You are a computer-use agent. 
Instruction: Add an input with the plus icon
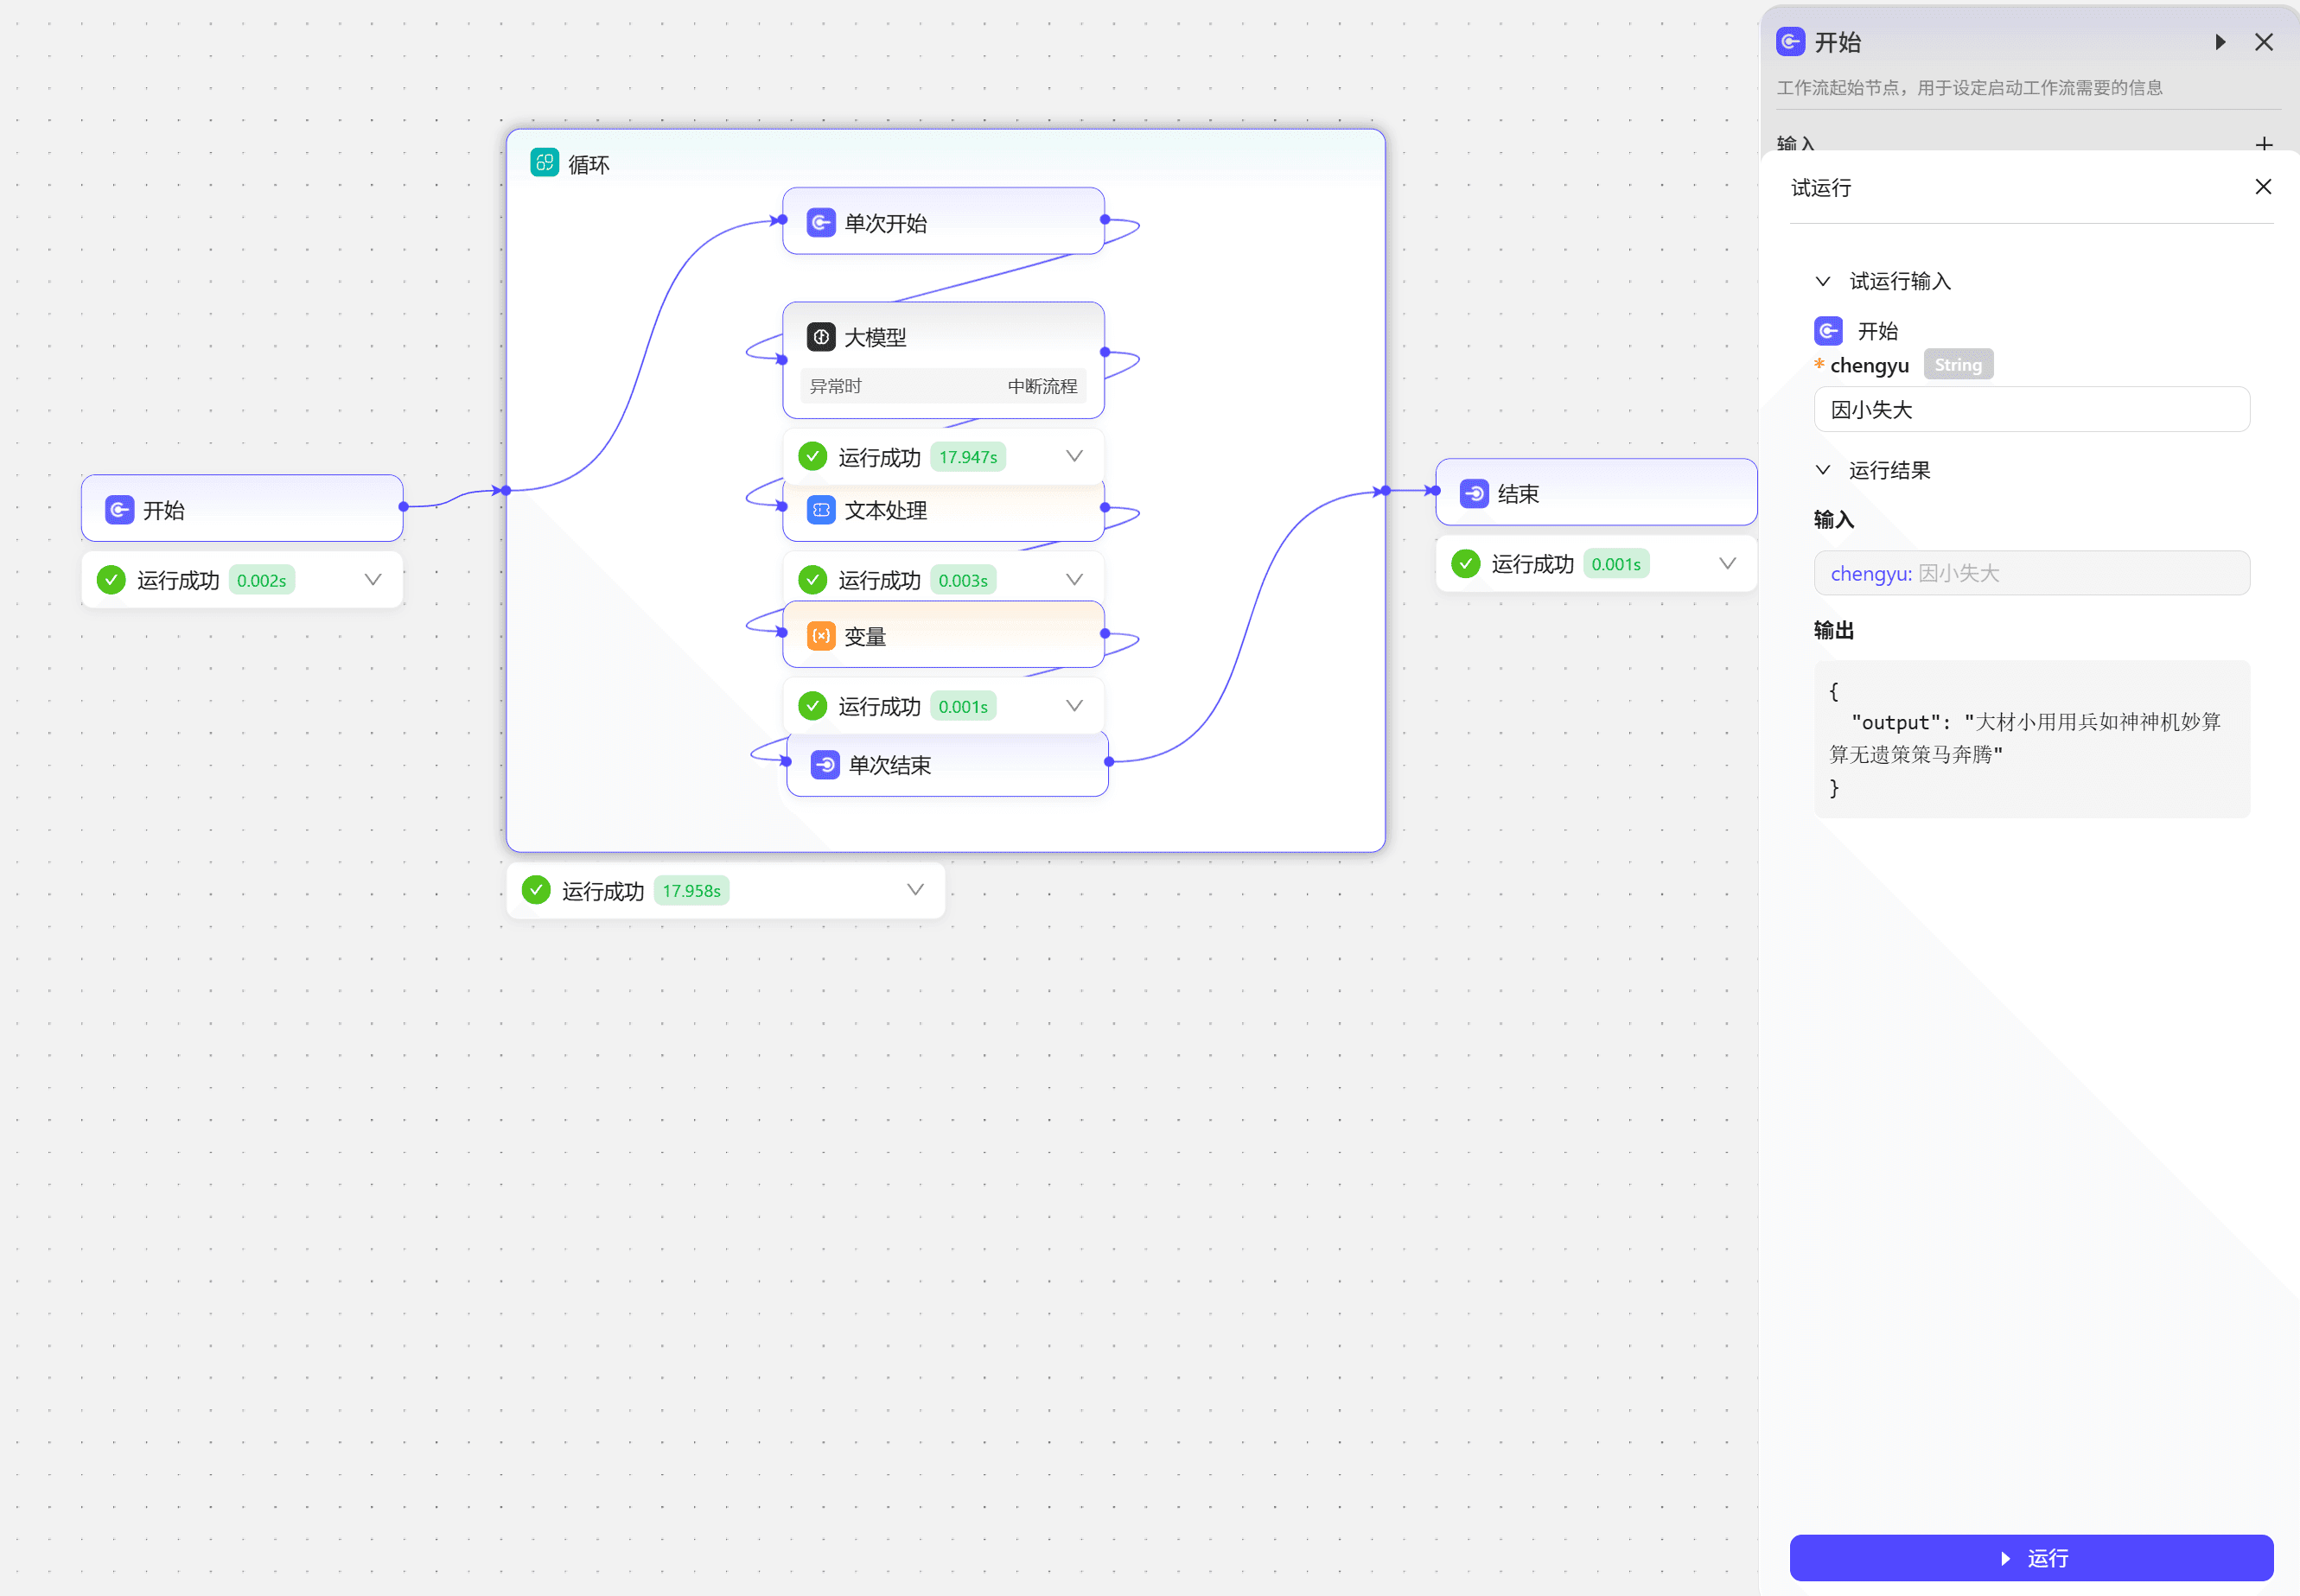pos(2264,144)
